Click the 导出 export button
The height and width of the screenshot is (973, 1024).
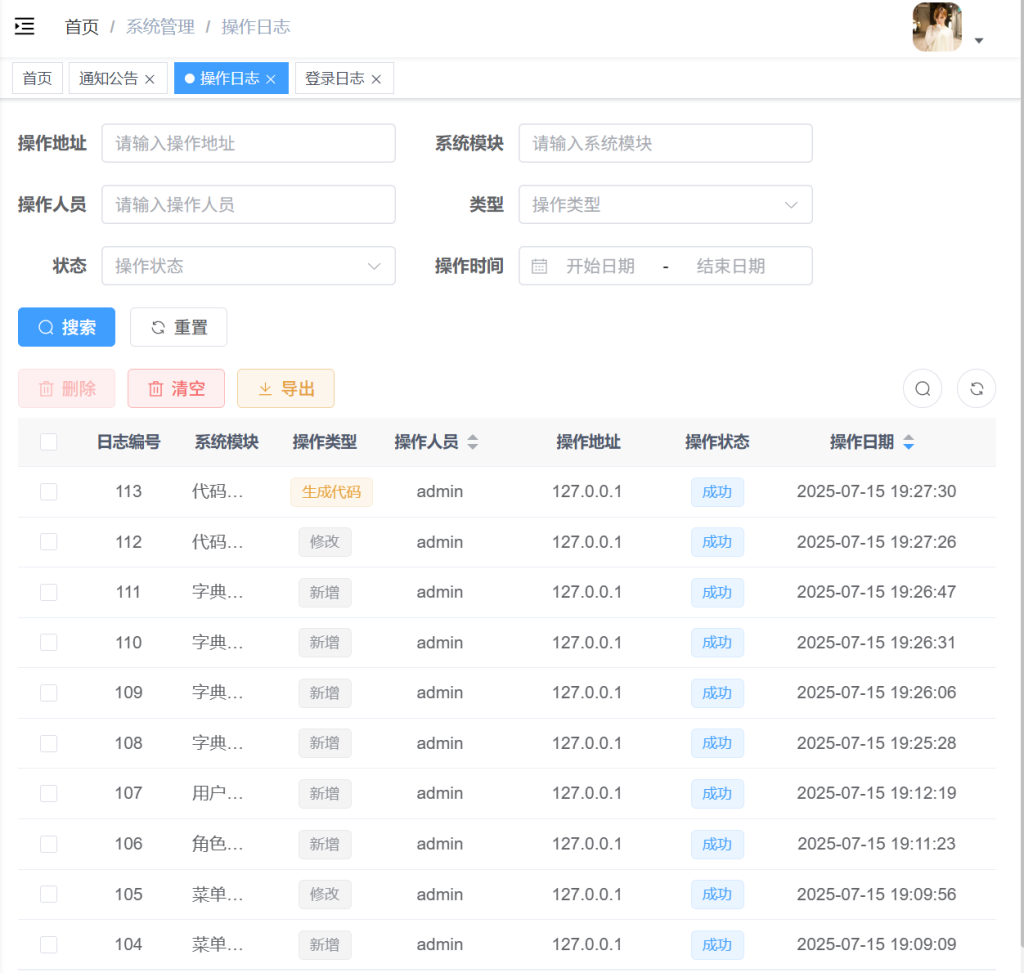click(x=285, y=389)
